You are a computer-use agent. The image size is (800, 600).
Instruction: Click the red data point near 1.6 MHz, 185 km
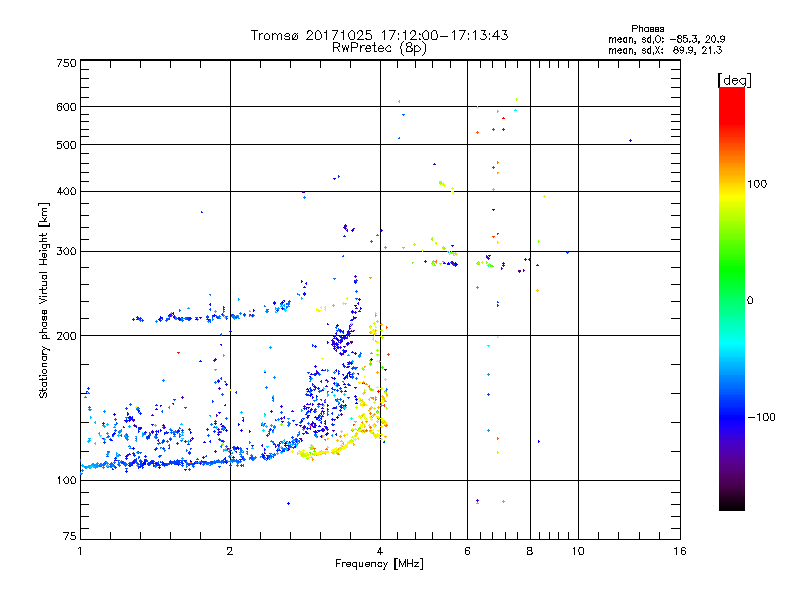178,353
